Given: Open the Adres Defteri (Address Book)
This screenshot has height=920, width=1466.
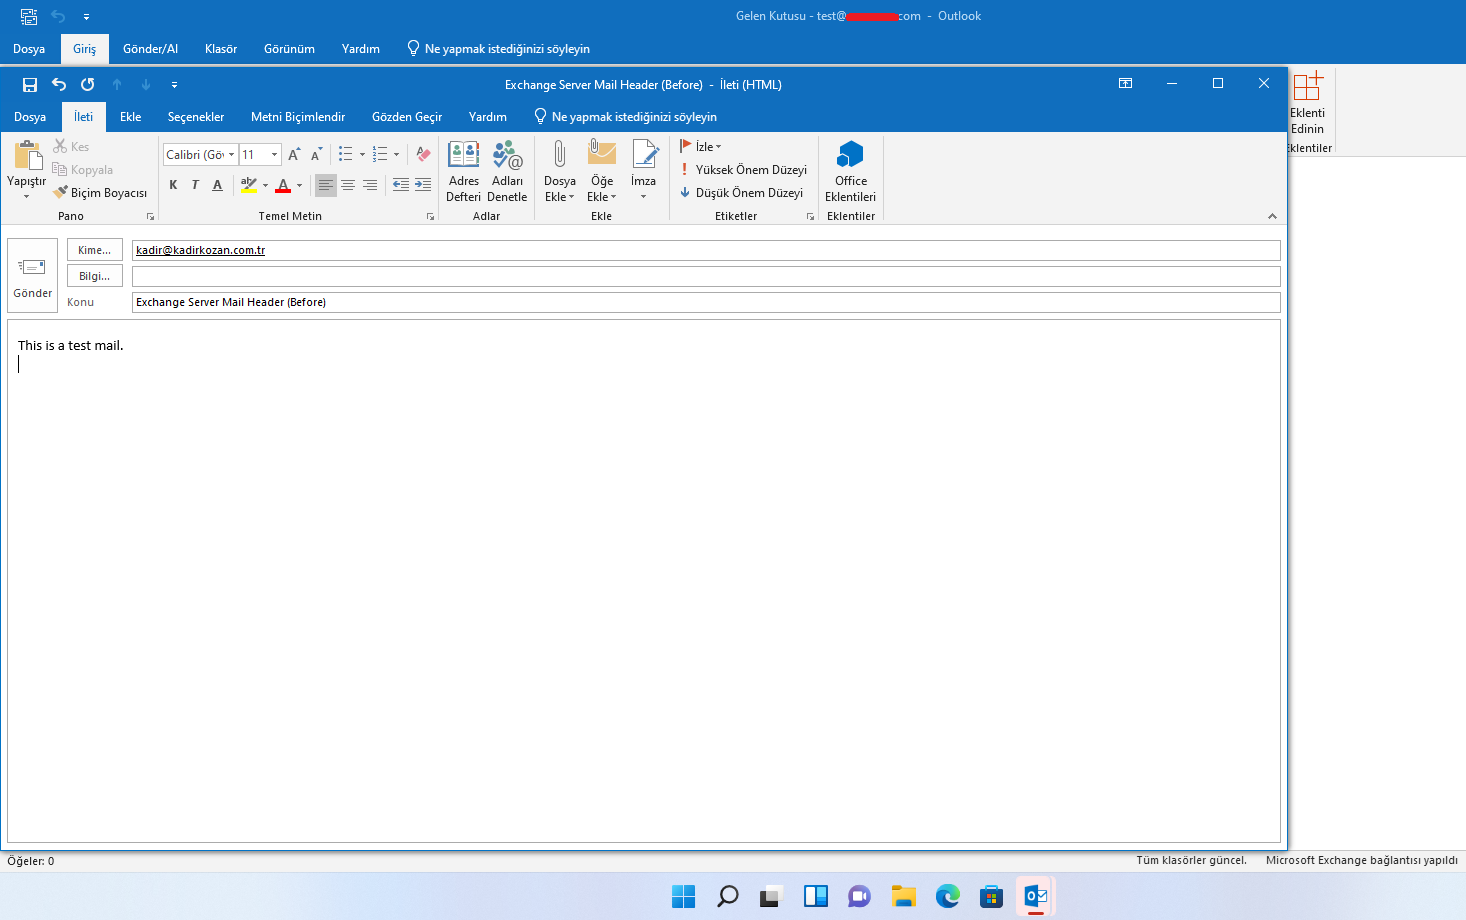Looking at the screenshot, I should [463, 170].
